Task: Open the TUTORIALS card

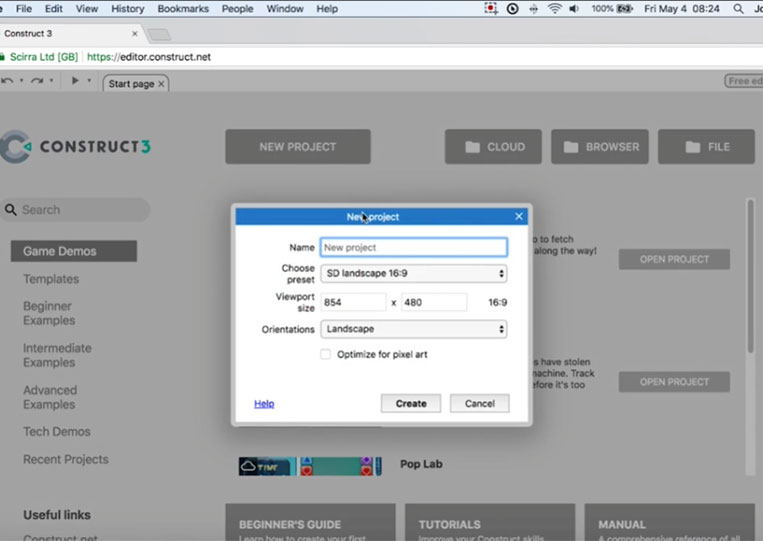Action: [490, 523]
